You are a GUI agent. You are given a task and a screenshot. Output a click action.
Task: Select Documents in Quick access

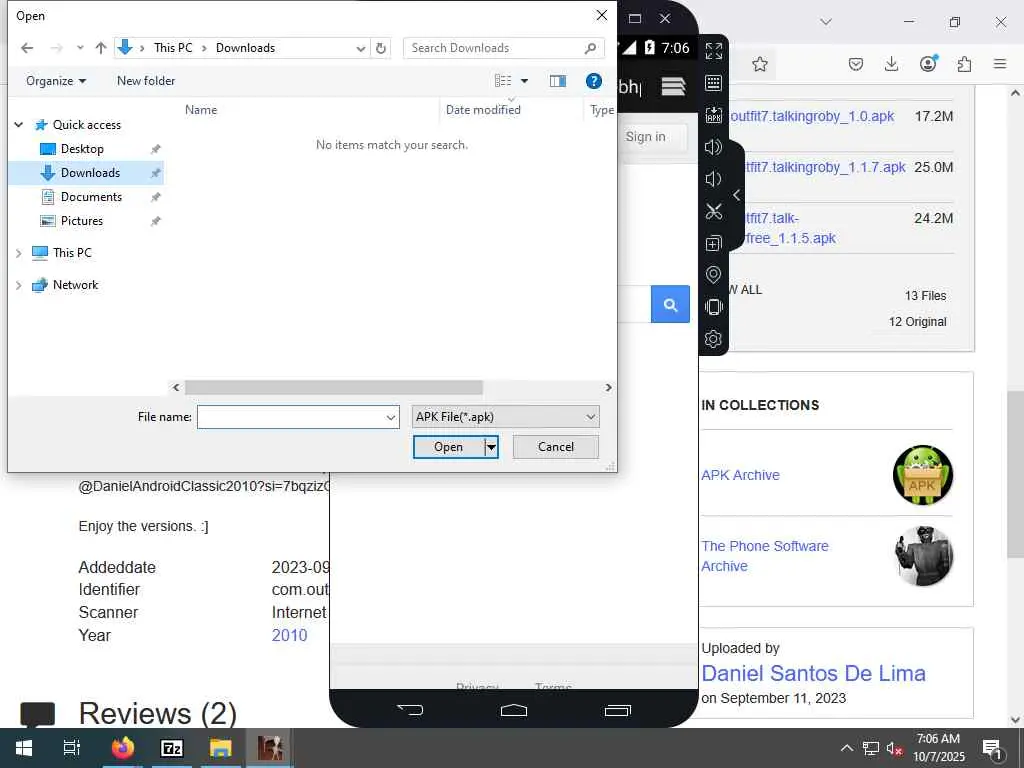pos(91,197)
